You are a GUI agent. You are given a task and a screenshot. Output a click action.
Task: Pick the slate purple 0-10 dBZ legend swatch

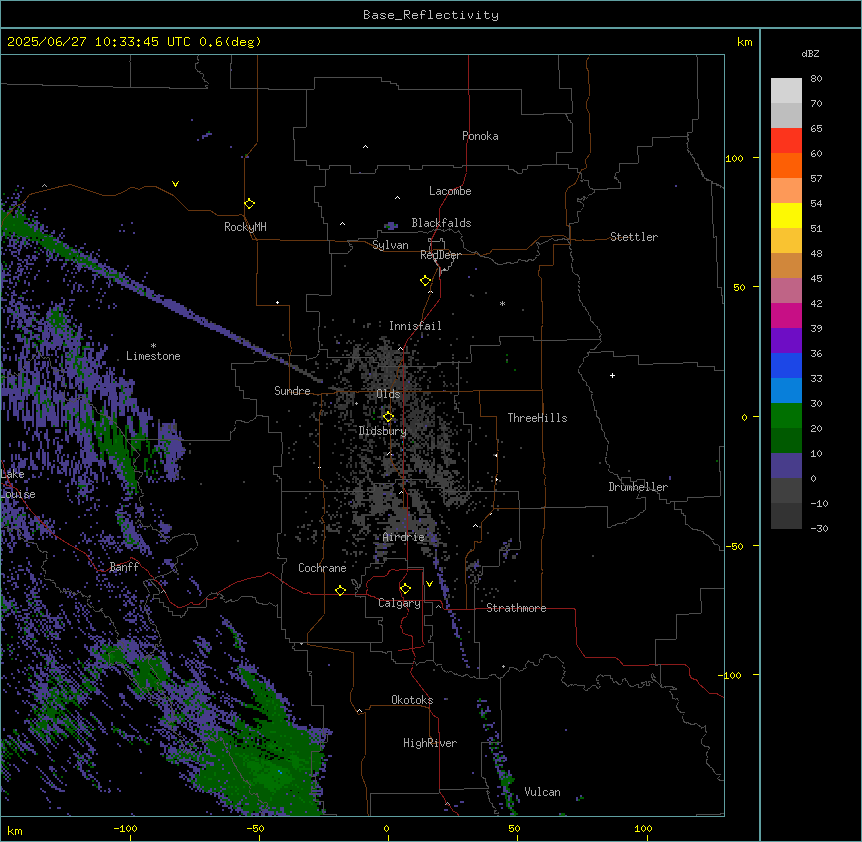[786, 466]
